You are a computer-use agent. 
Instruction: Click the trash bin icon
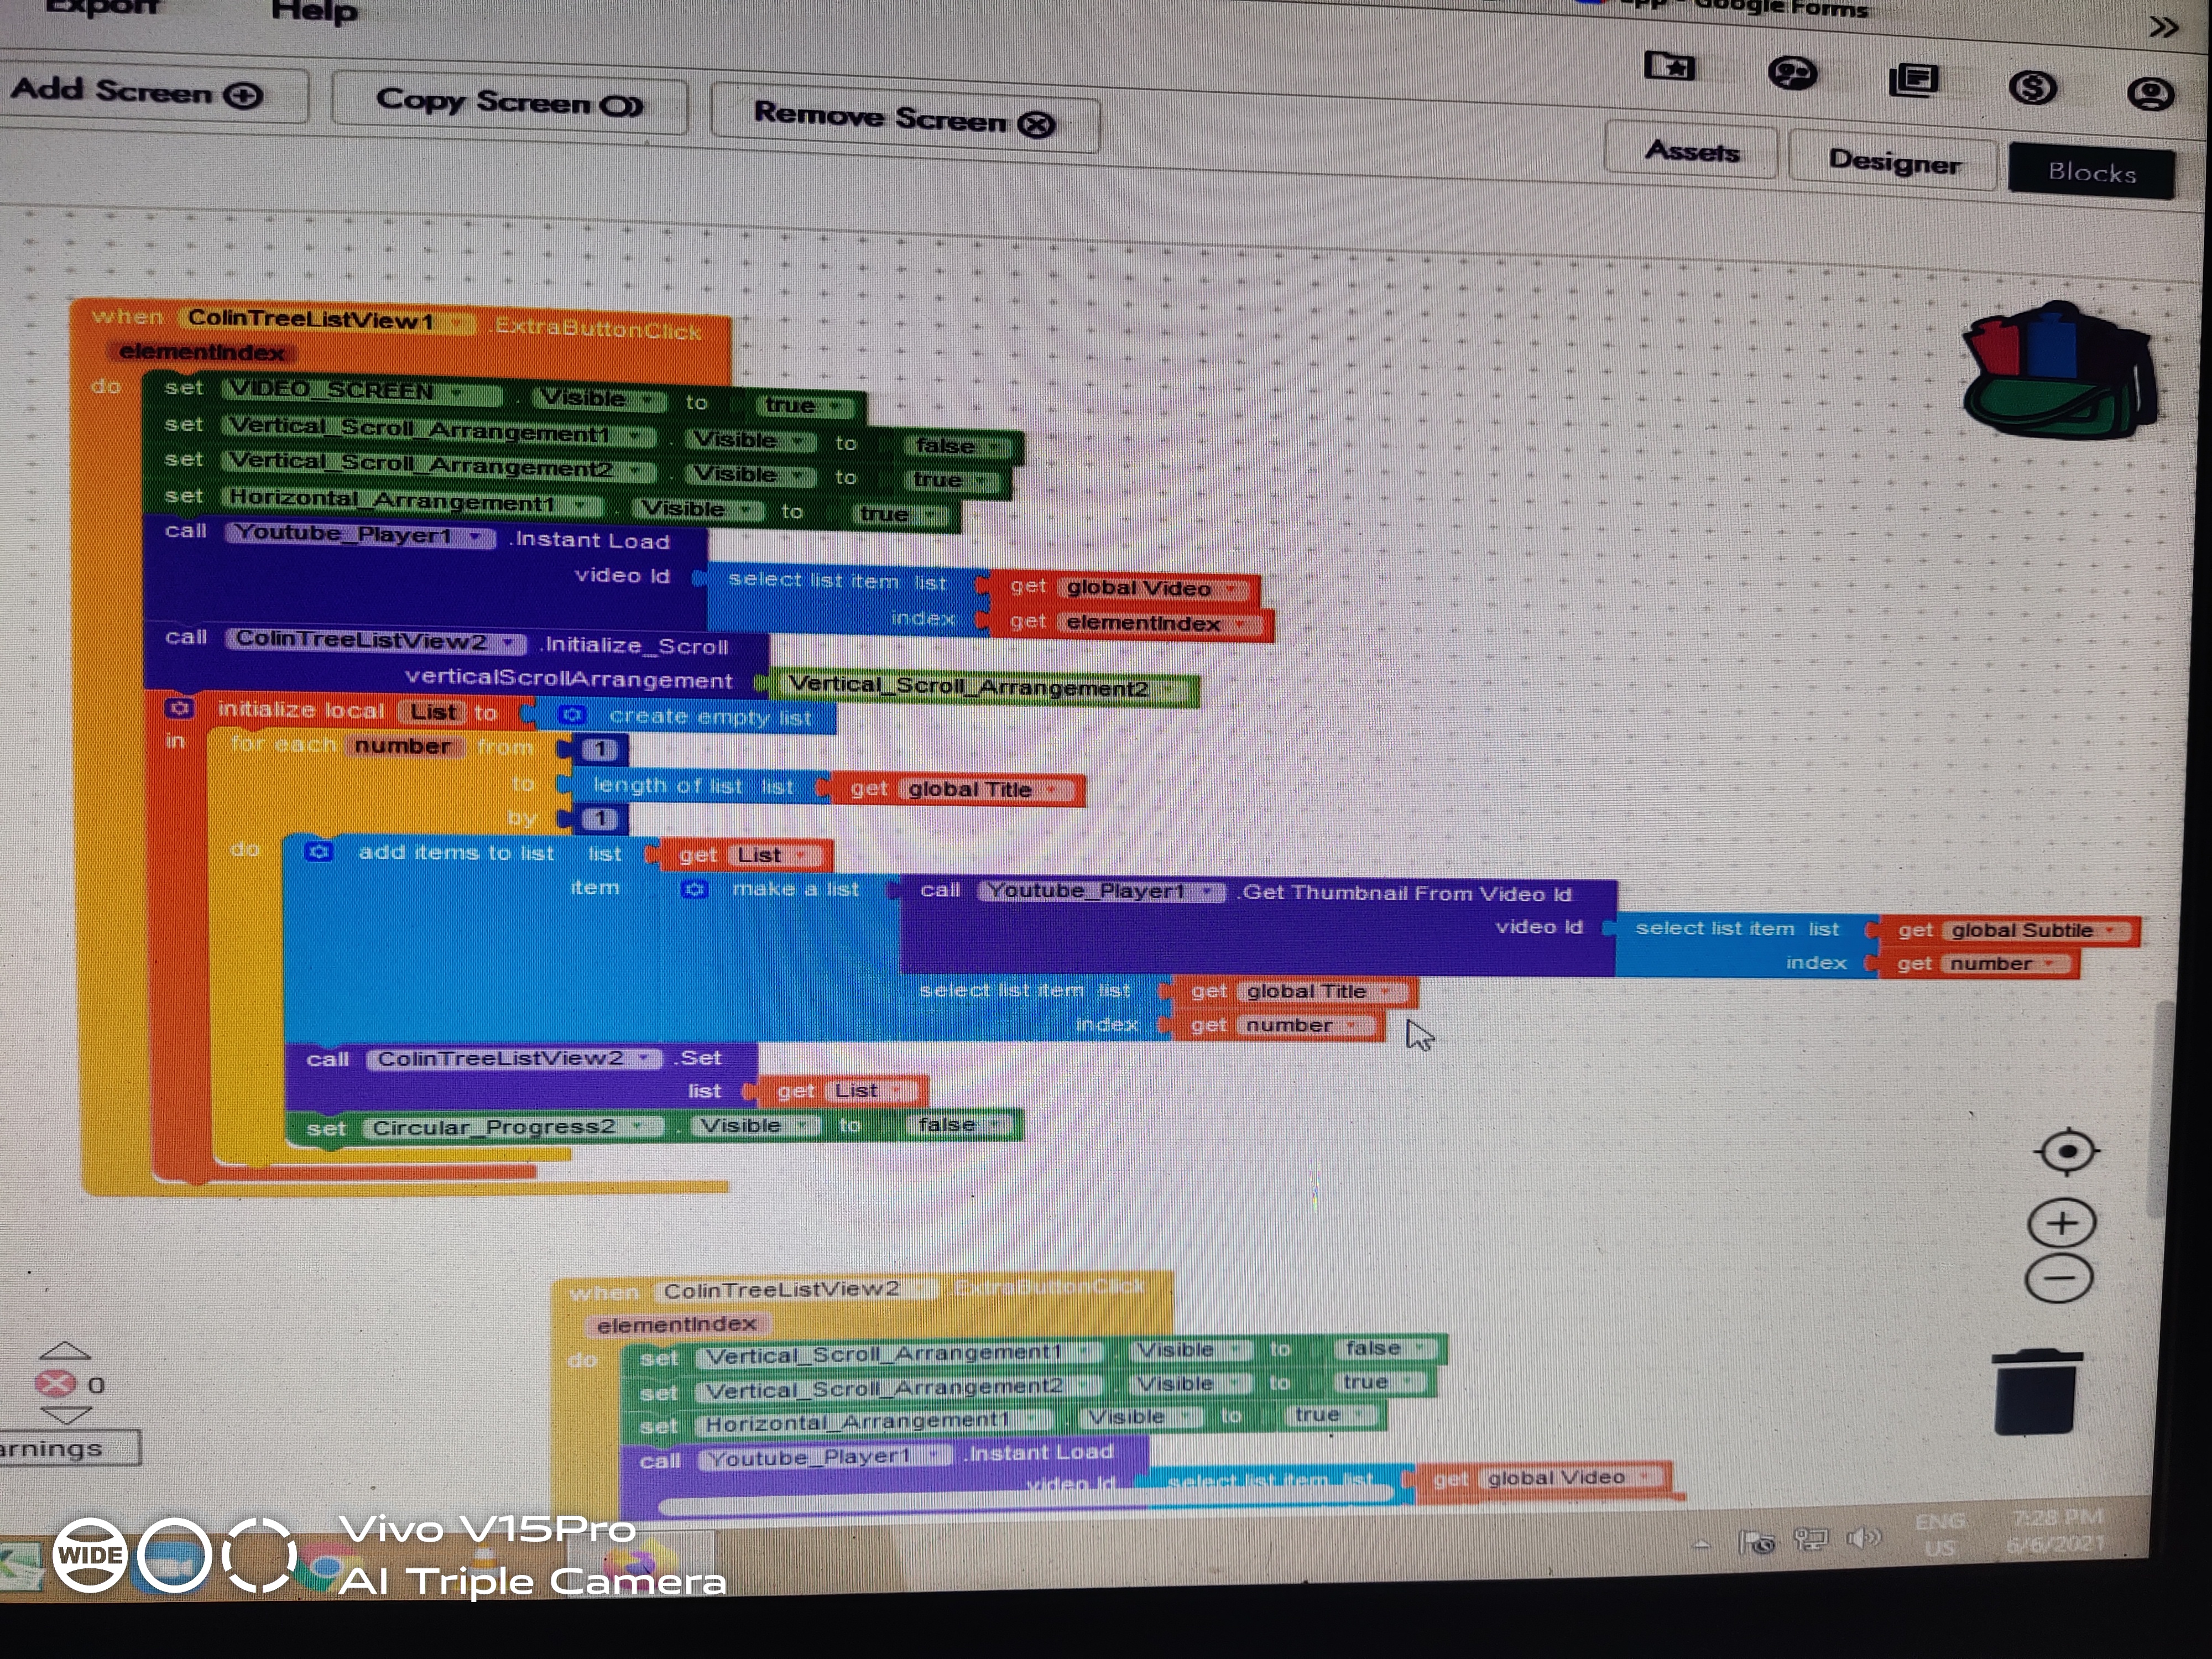coord(2036,1391)
